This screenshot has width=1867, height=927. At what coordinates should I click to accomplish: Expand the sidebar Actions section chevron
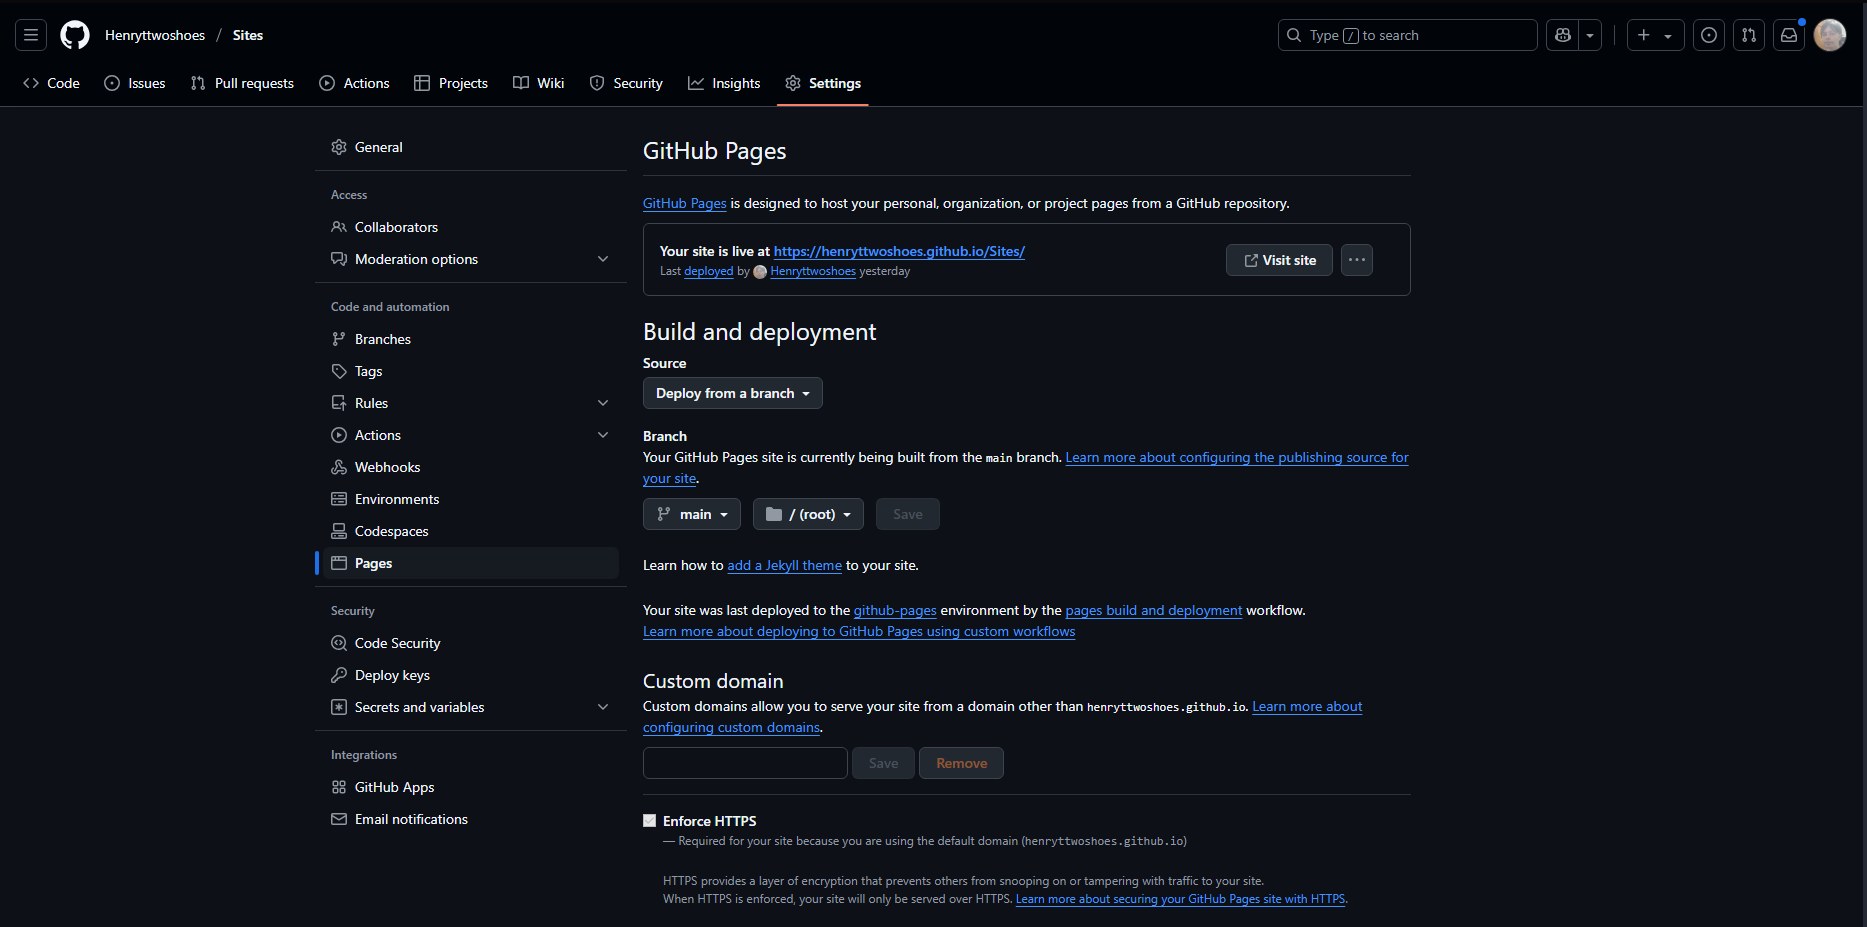tap(603, 435)
